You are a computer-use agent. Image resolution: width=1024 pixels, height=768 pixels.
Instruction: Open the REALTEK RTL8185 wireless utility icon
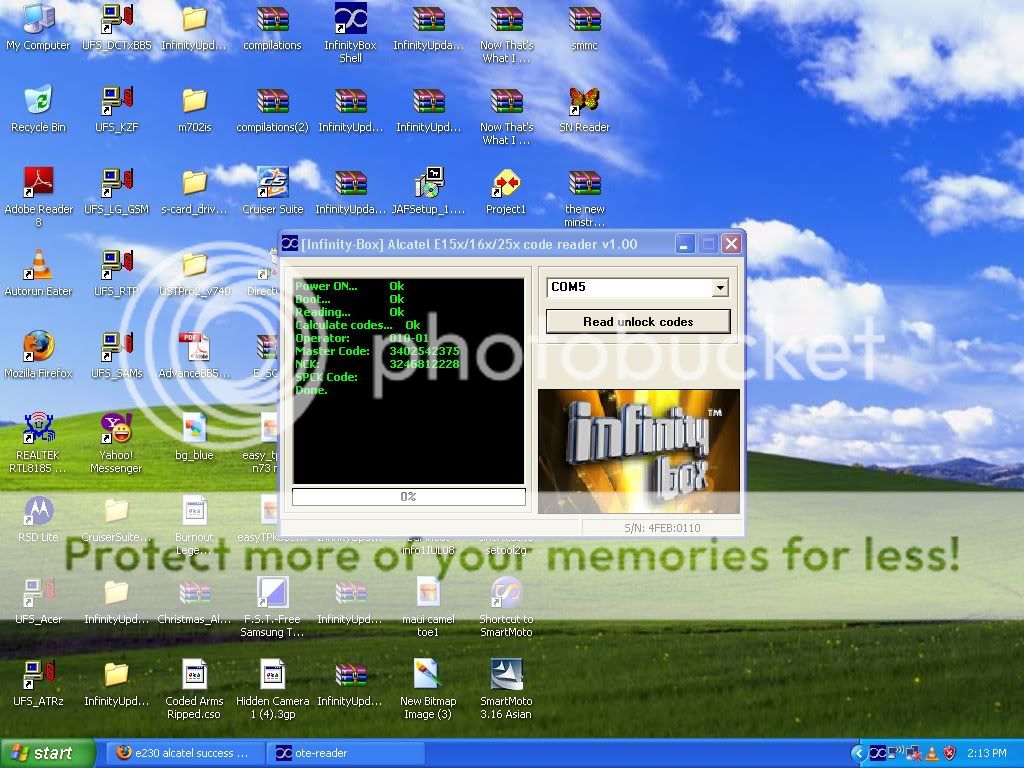tap(38, 429)
